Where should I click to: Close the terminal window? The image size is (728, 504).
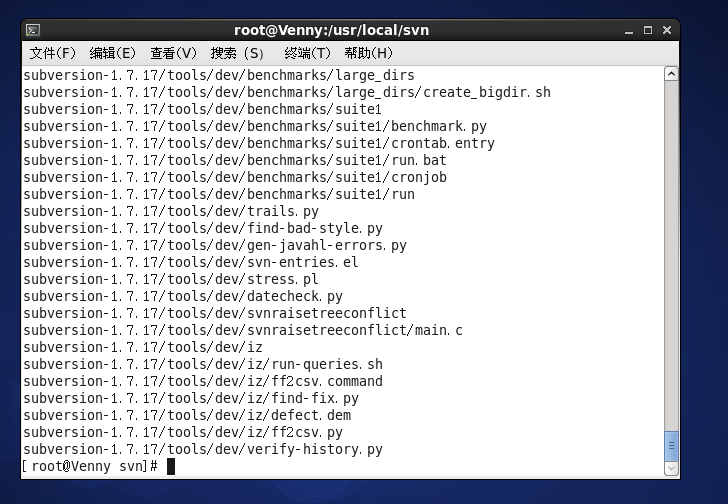(667, 30)
